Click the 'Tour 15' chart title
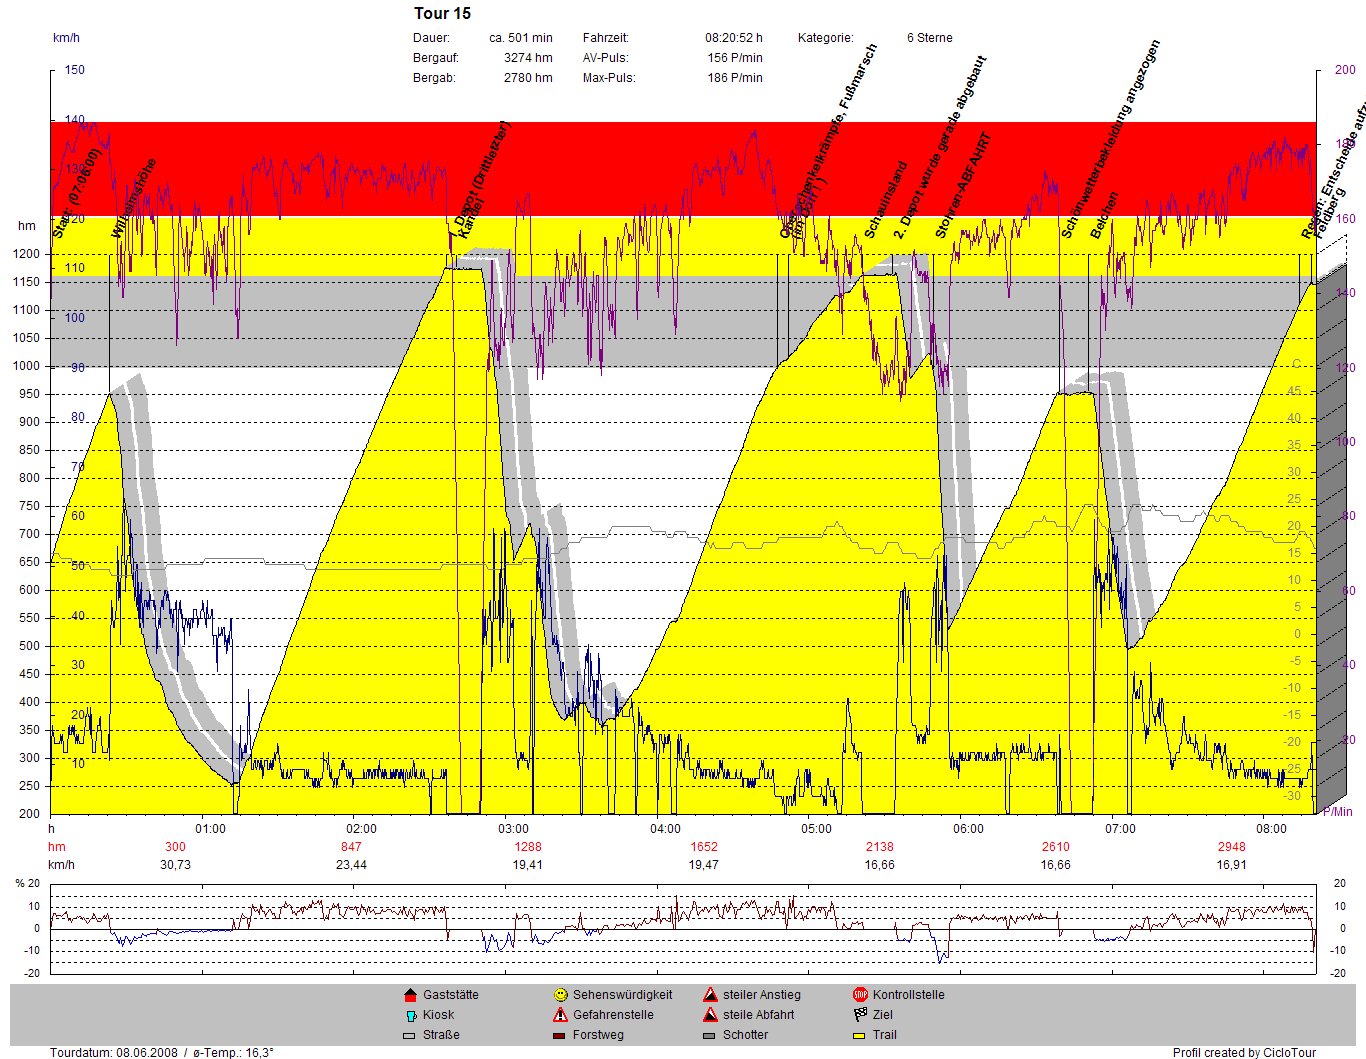Viewport: 1366px width, 1059px height. click(x=442, y=13)
